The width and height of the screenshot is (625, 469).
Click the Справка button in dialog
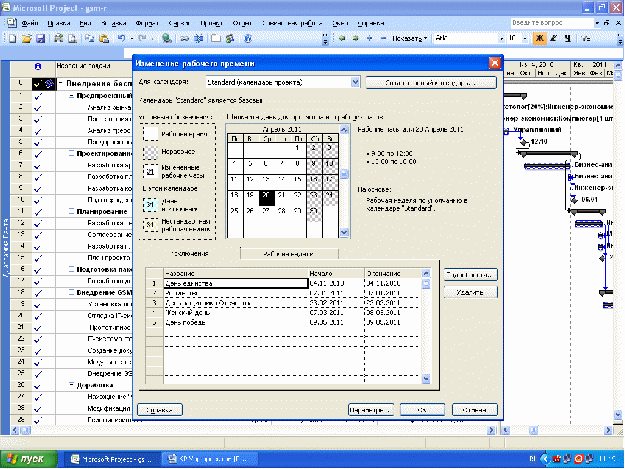click(x=160, y=410)
